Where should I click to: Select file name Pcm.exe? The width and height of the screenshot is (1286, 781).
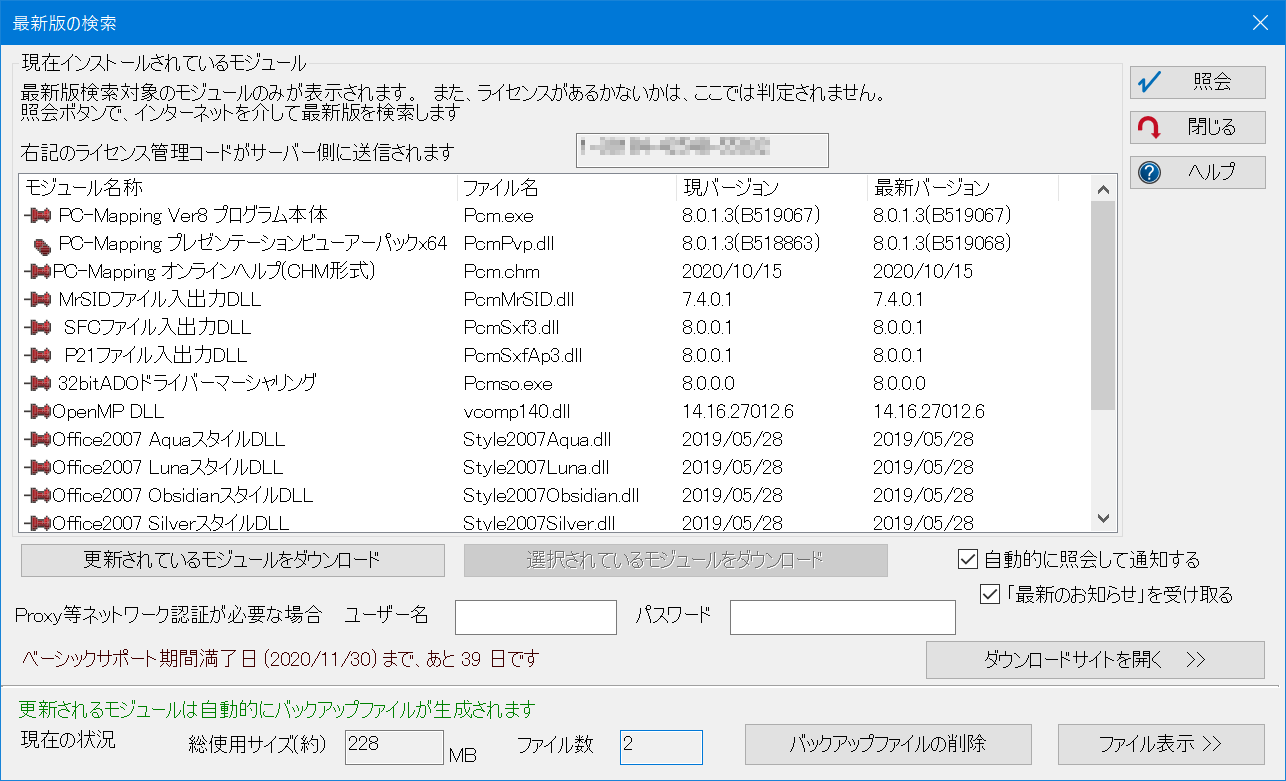tap(498, 215)
